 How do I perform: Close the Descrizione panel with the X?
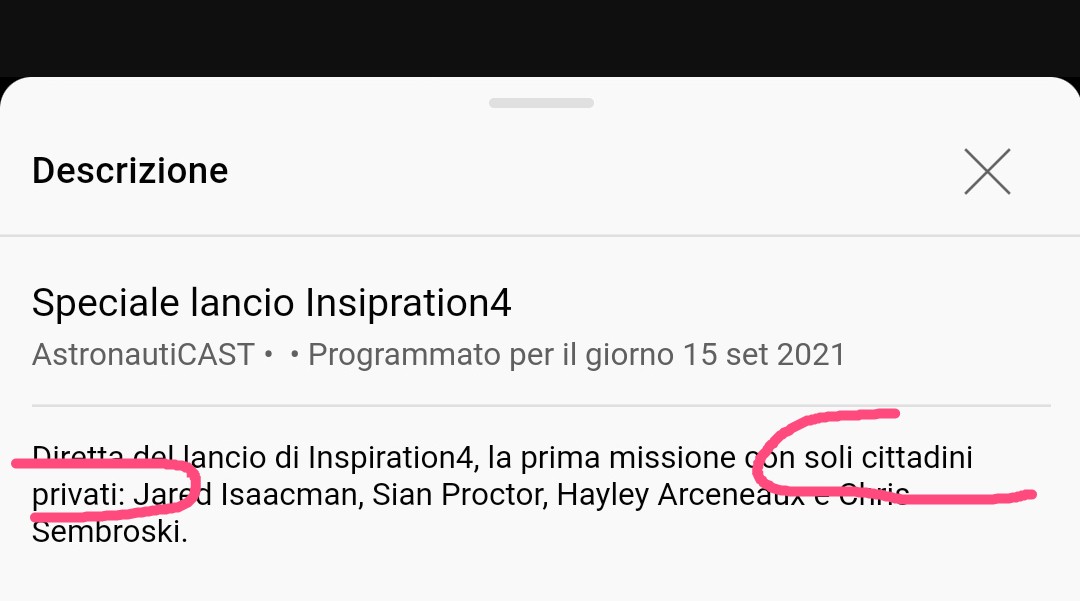[x=987, y=171]
